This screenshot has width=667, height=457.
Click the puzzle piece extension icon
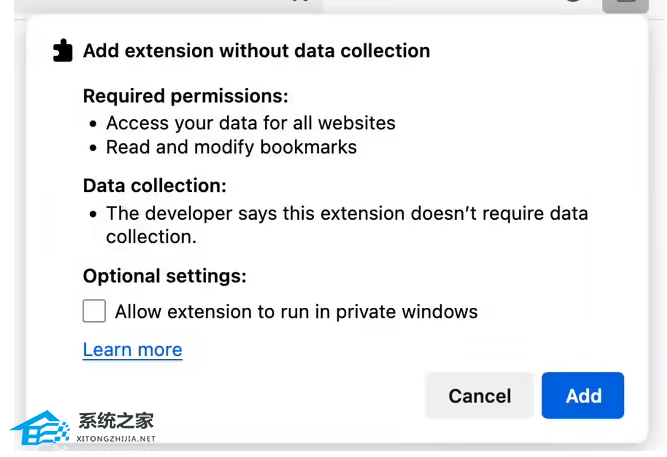point(63,50)
